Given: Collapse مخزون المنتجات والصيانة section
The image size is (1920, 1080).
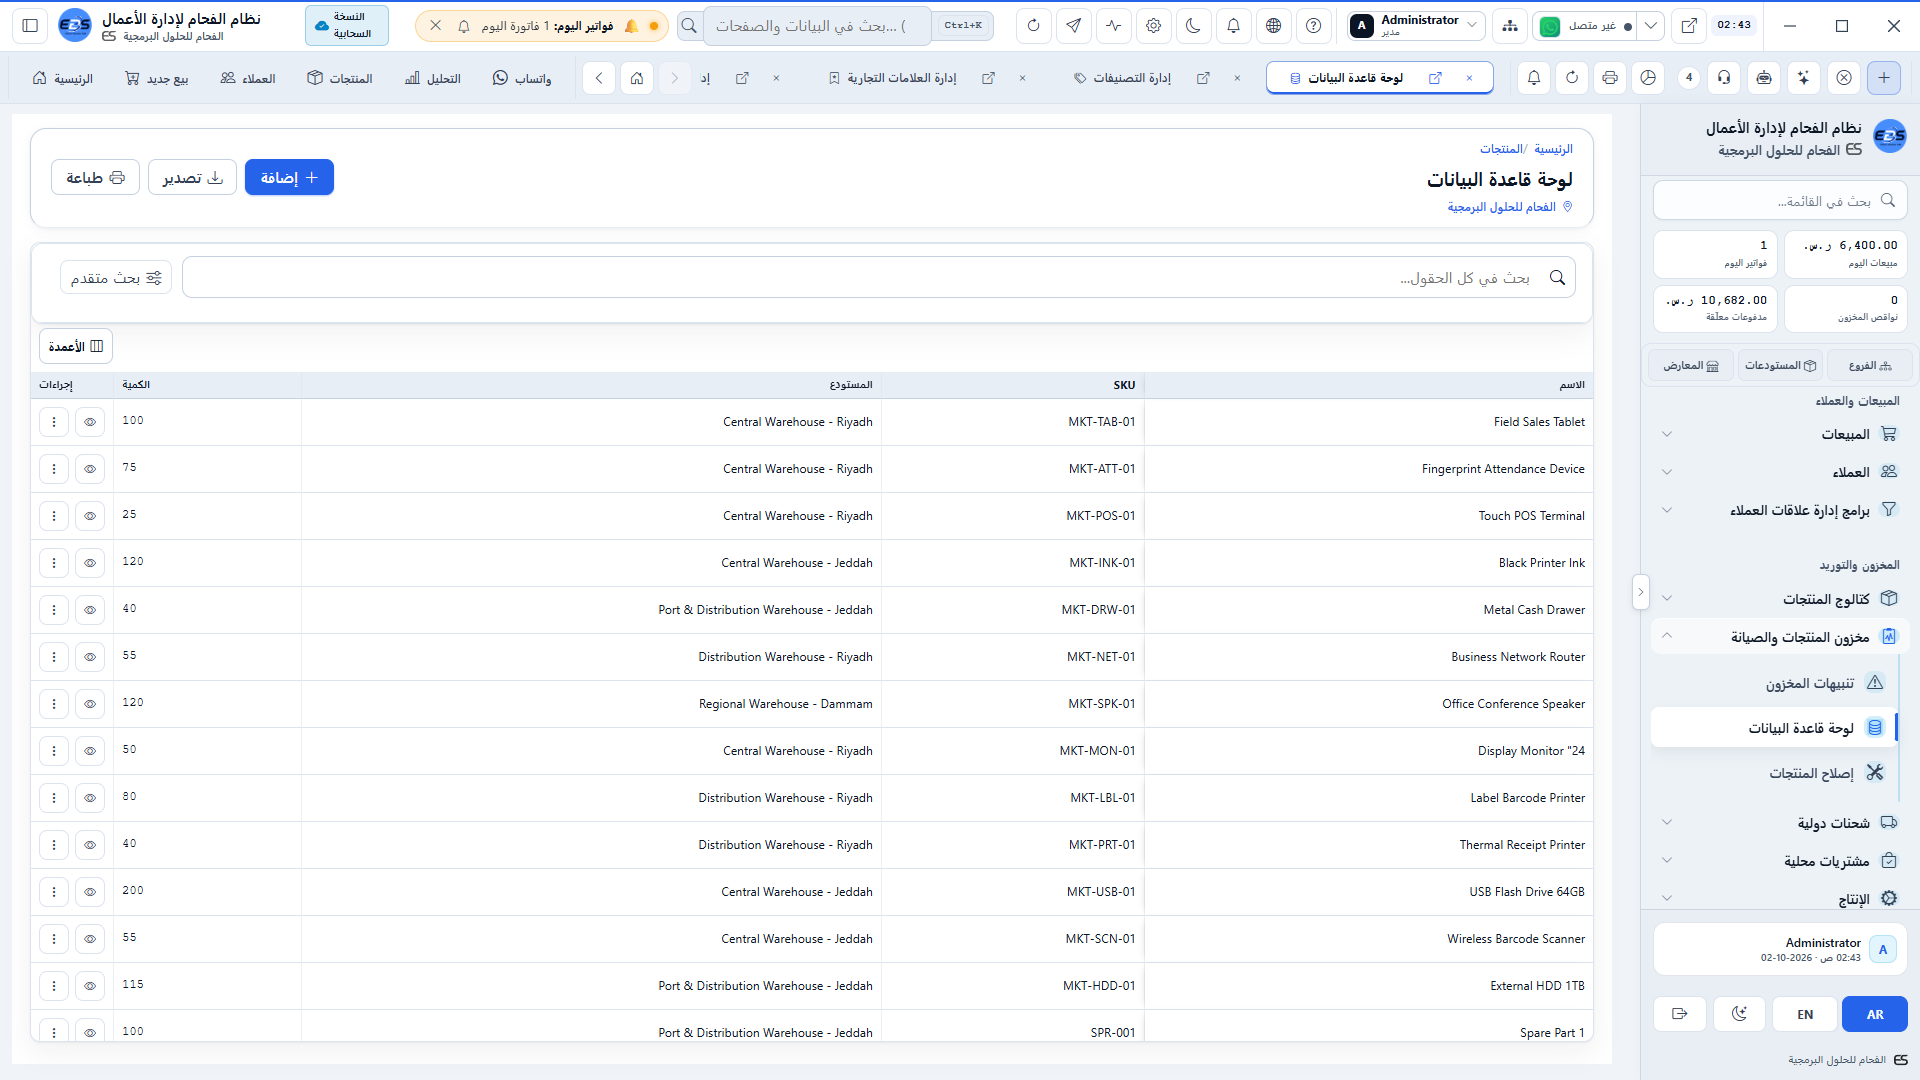Looking at the screenshot, I should click(1779, 637).
